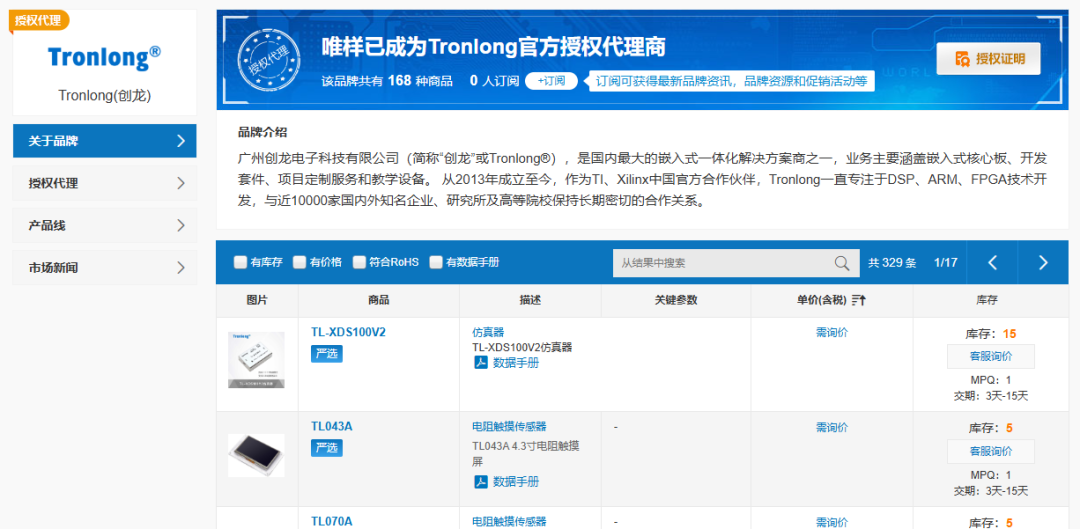Click the Tronlong brand logo
Viewport: 1080px width, 529px height.
click(105, 58)
